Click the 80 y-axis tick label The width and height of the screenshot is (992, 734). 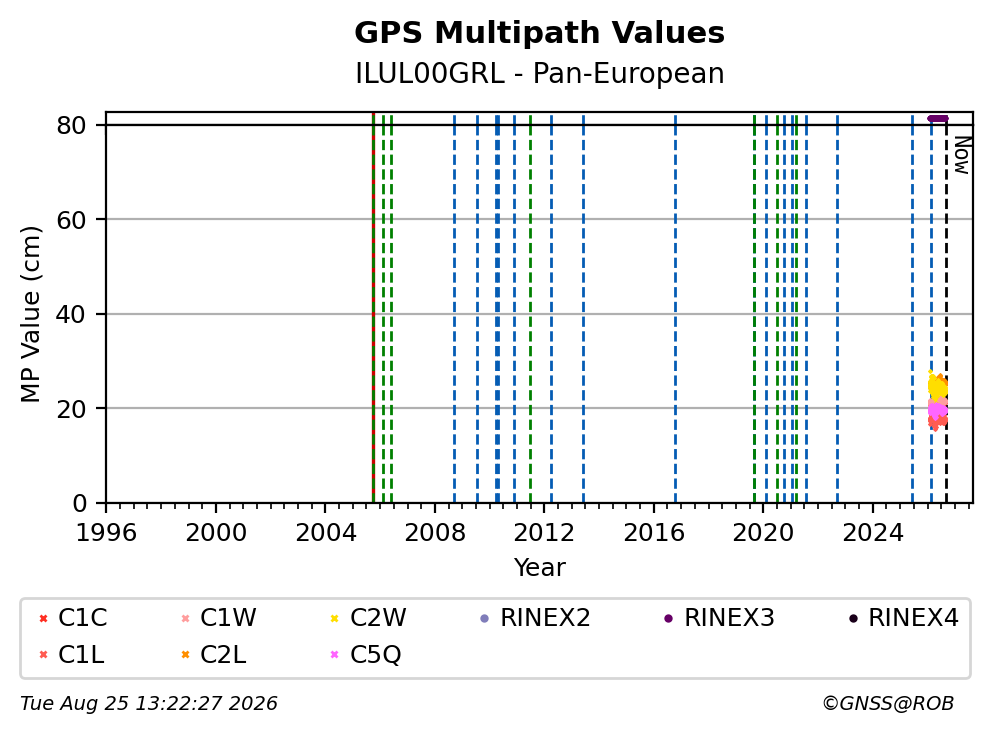click(x=71, y=125)
